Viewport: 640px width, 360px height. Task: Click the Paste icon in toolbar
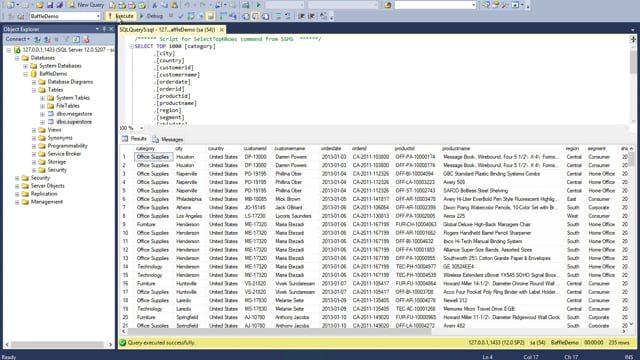pos(174,5)
